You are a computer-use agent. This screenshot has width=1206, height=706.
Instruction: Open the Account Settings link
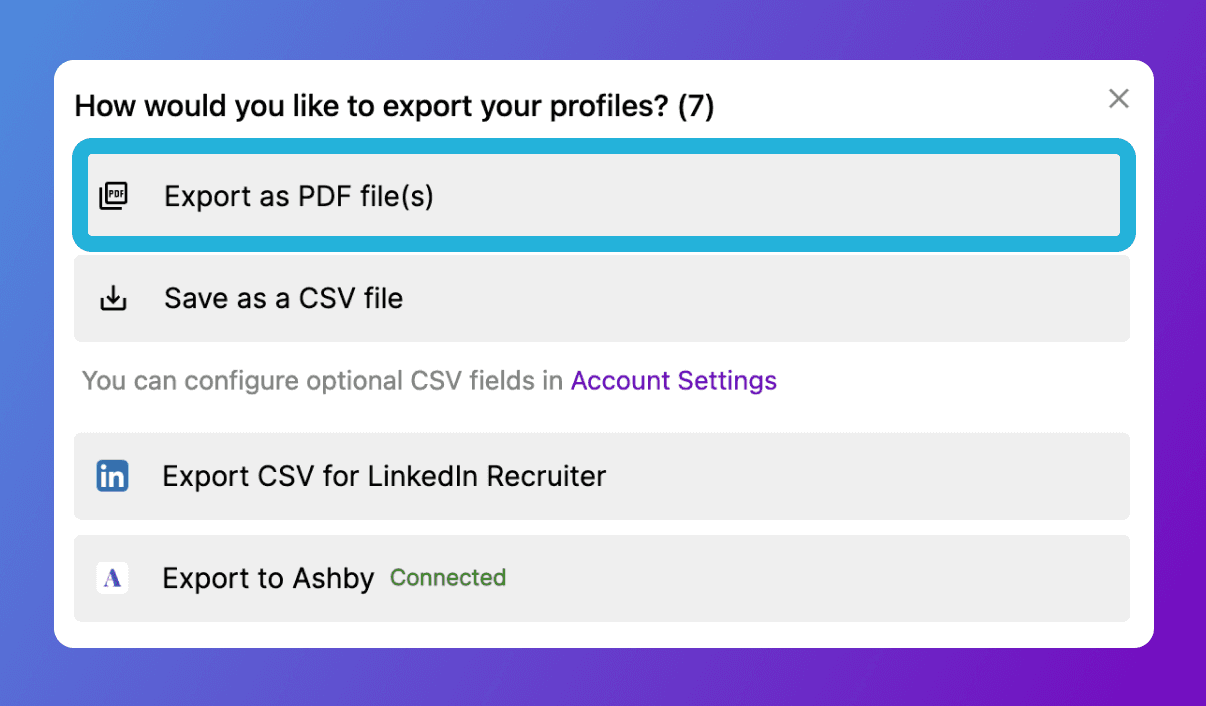[673, 380]
